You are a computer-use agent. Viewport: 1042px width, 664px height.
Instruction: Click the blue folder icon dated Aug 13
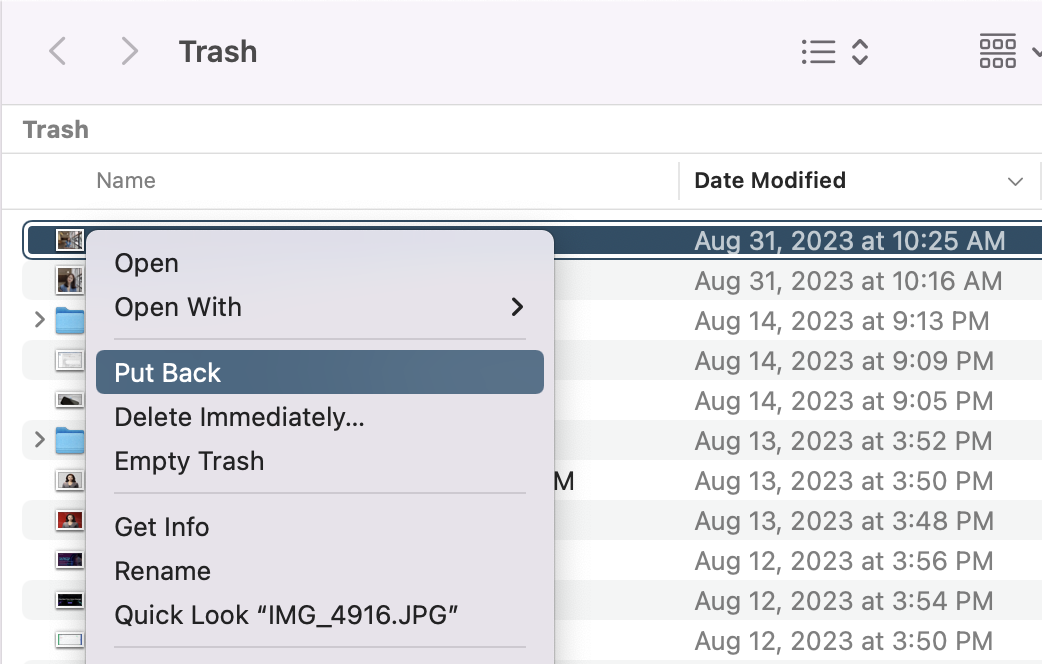[69, 441]
